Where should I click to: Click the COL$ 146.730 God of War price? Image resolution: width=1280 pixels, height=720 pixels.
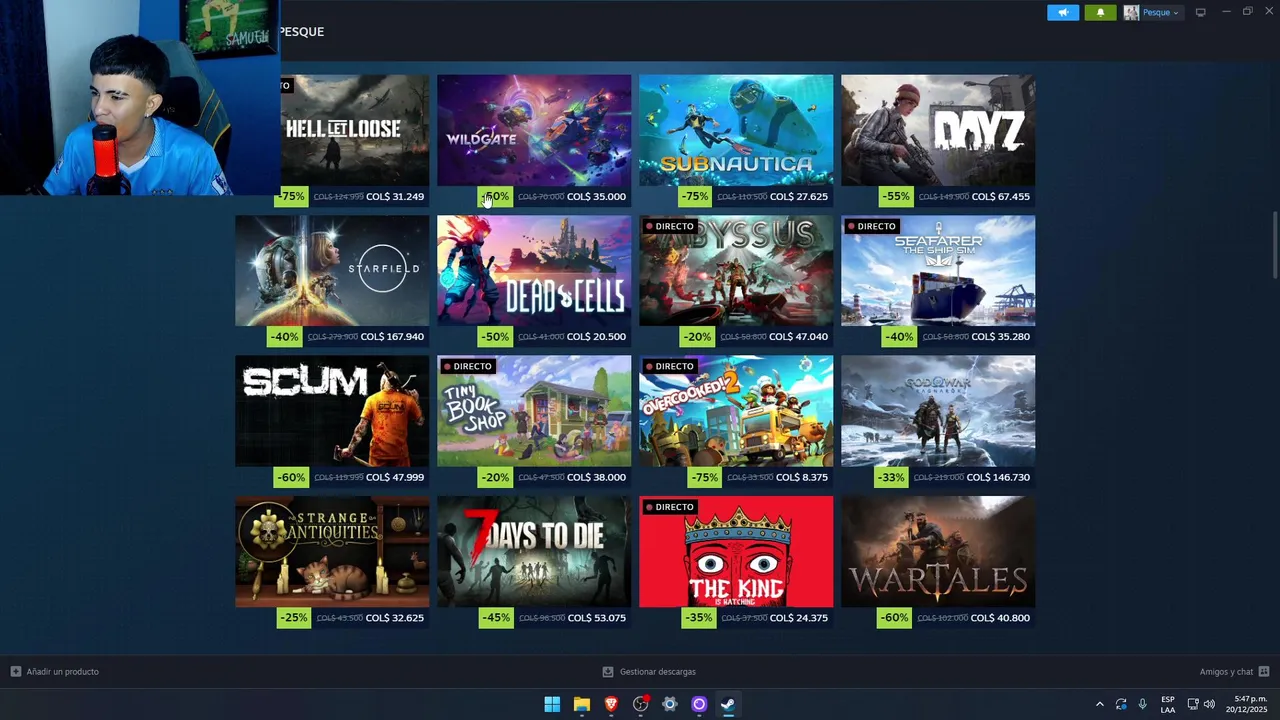[x=998, y=478]
